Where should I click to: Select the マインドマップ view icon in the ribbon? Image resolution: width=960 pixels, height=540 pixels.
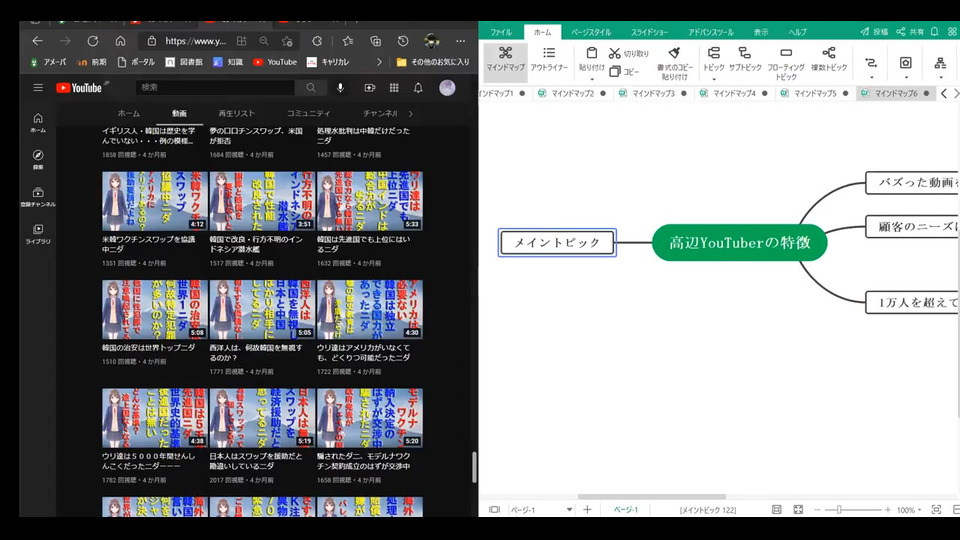pyautogui.click(x=505, y=53)
